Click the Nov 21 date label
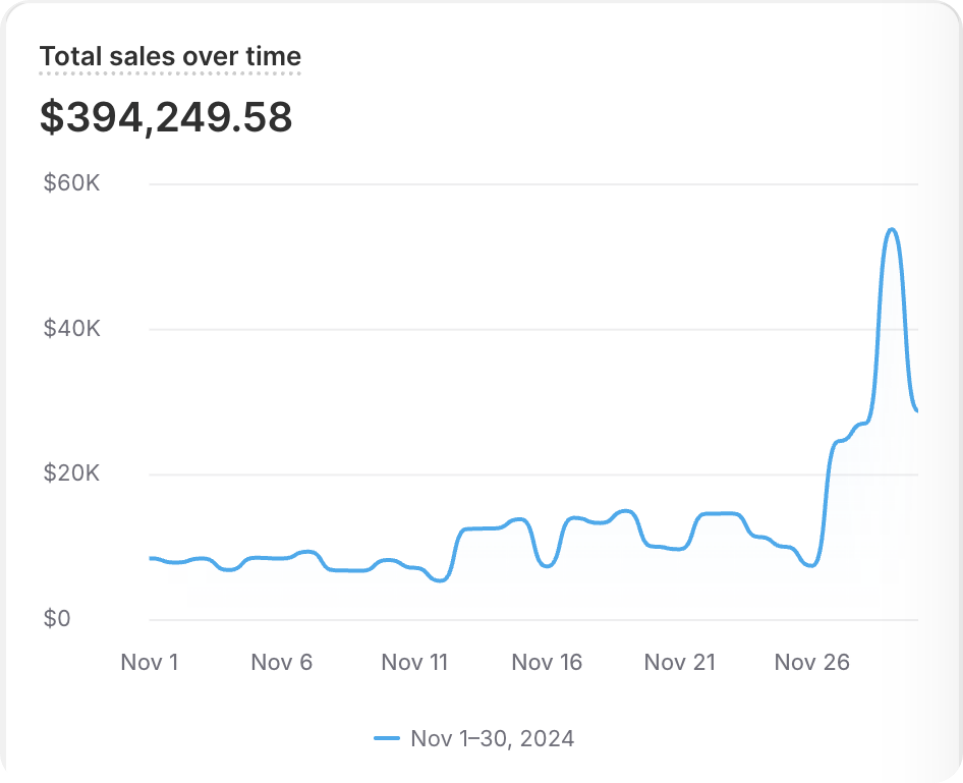This screenshot has height=783, width=963. [680, 662]
